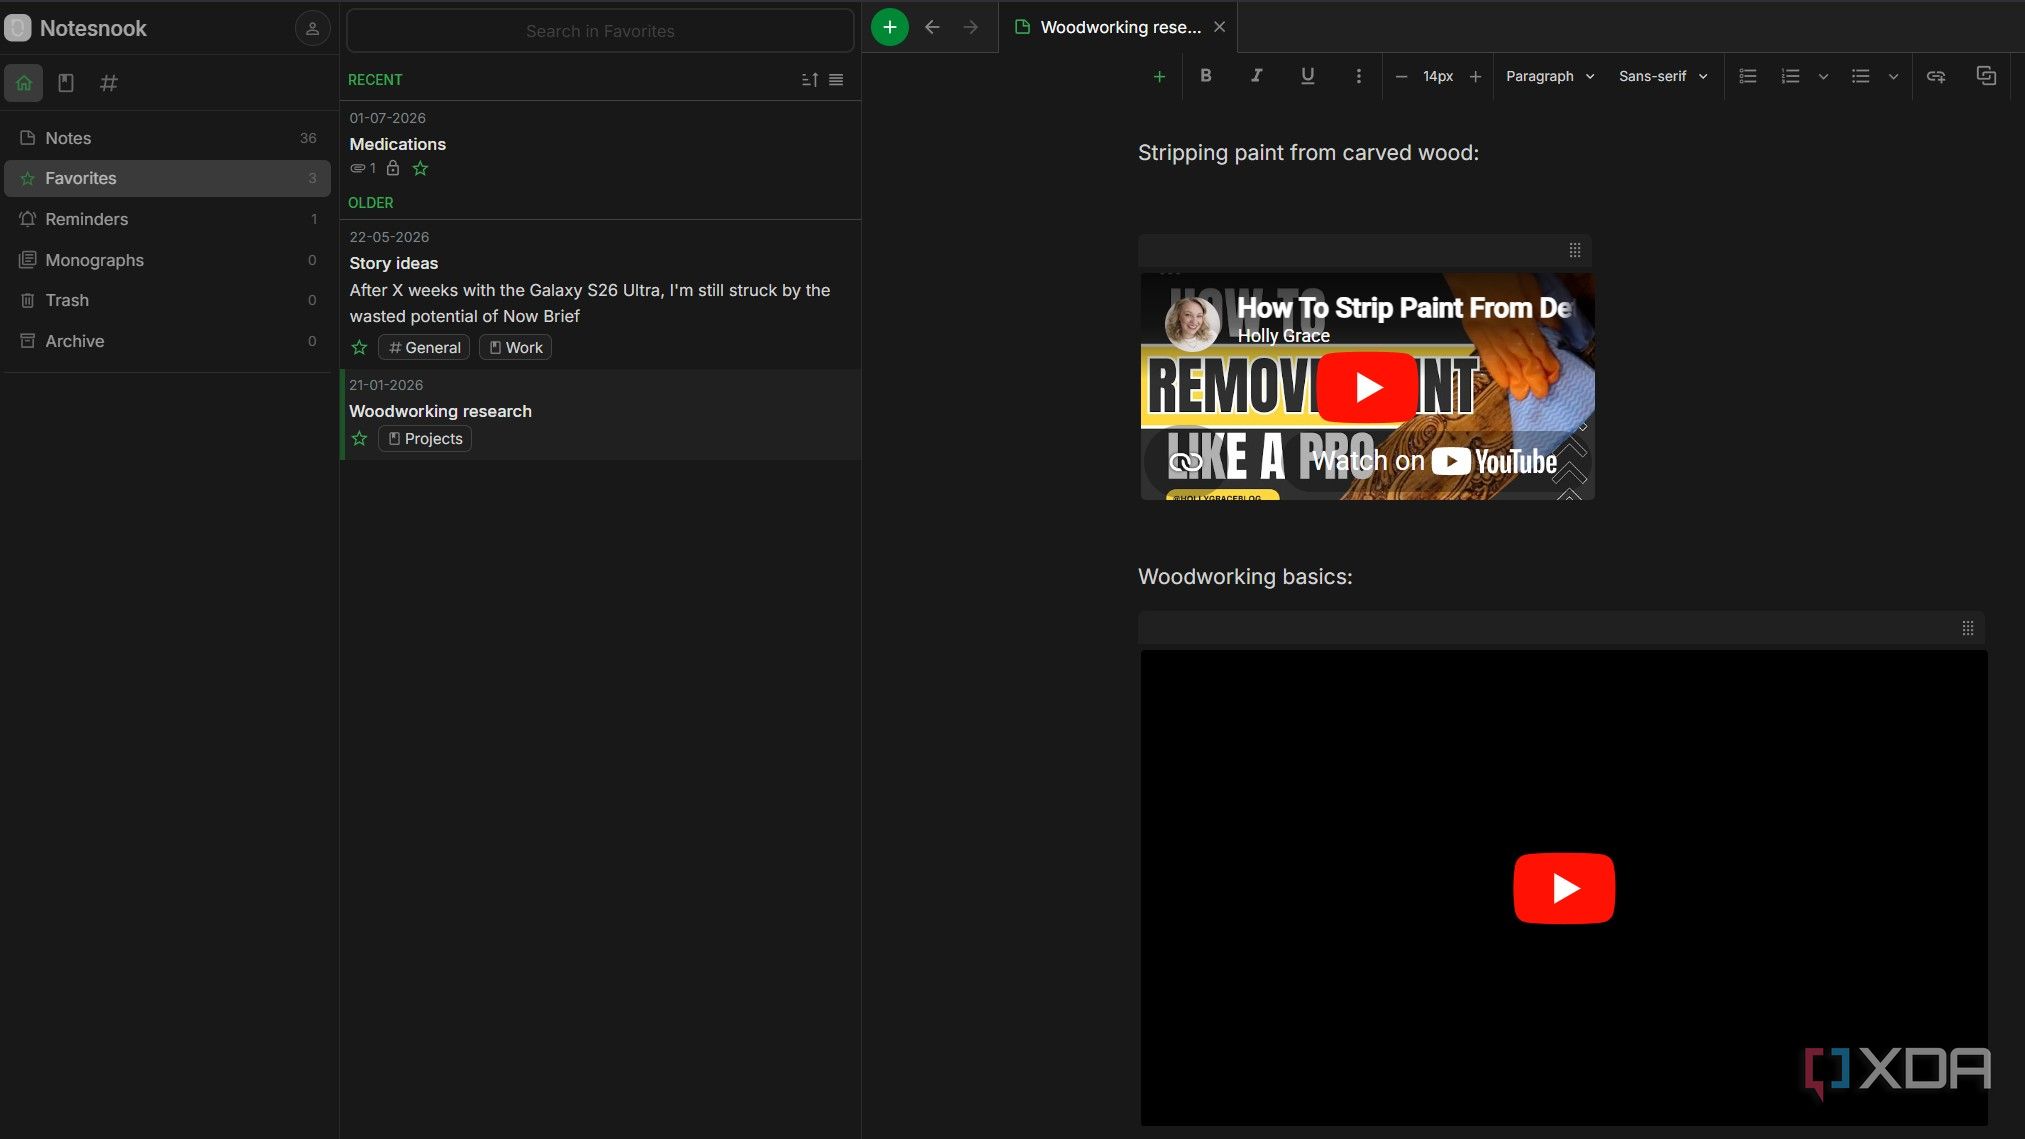
Task: Toggle italic formatting
Action: (x=1256, y=76)
